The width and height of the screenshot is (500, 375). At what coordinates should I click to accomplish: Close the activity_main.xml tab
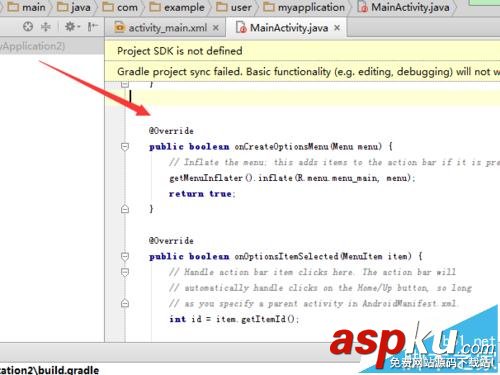[216, 28]
